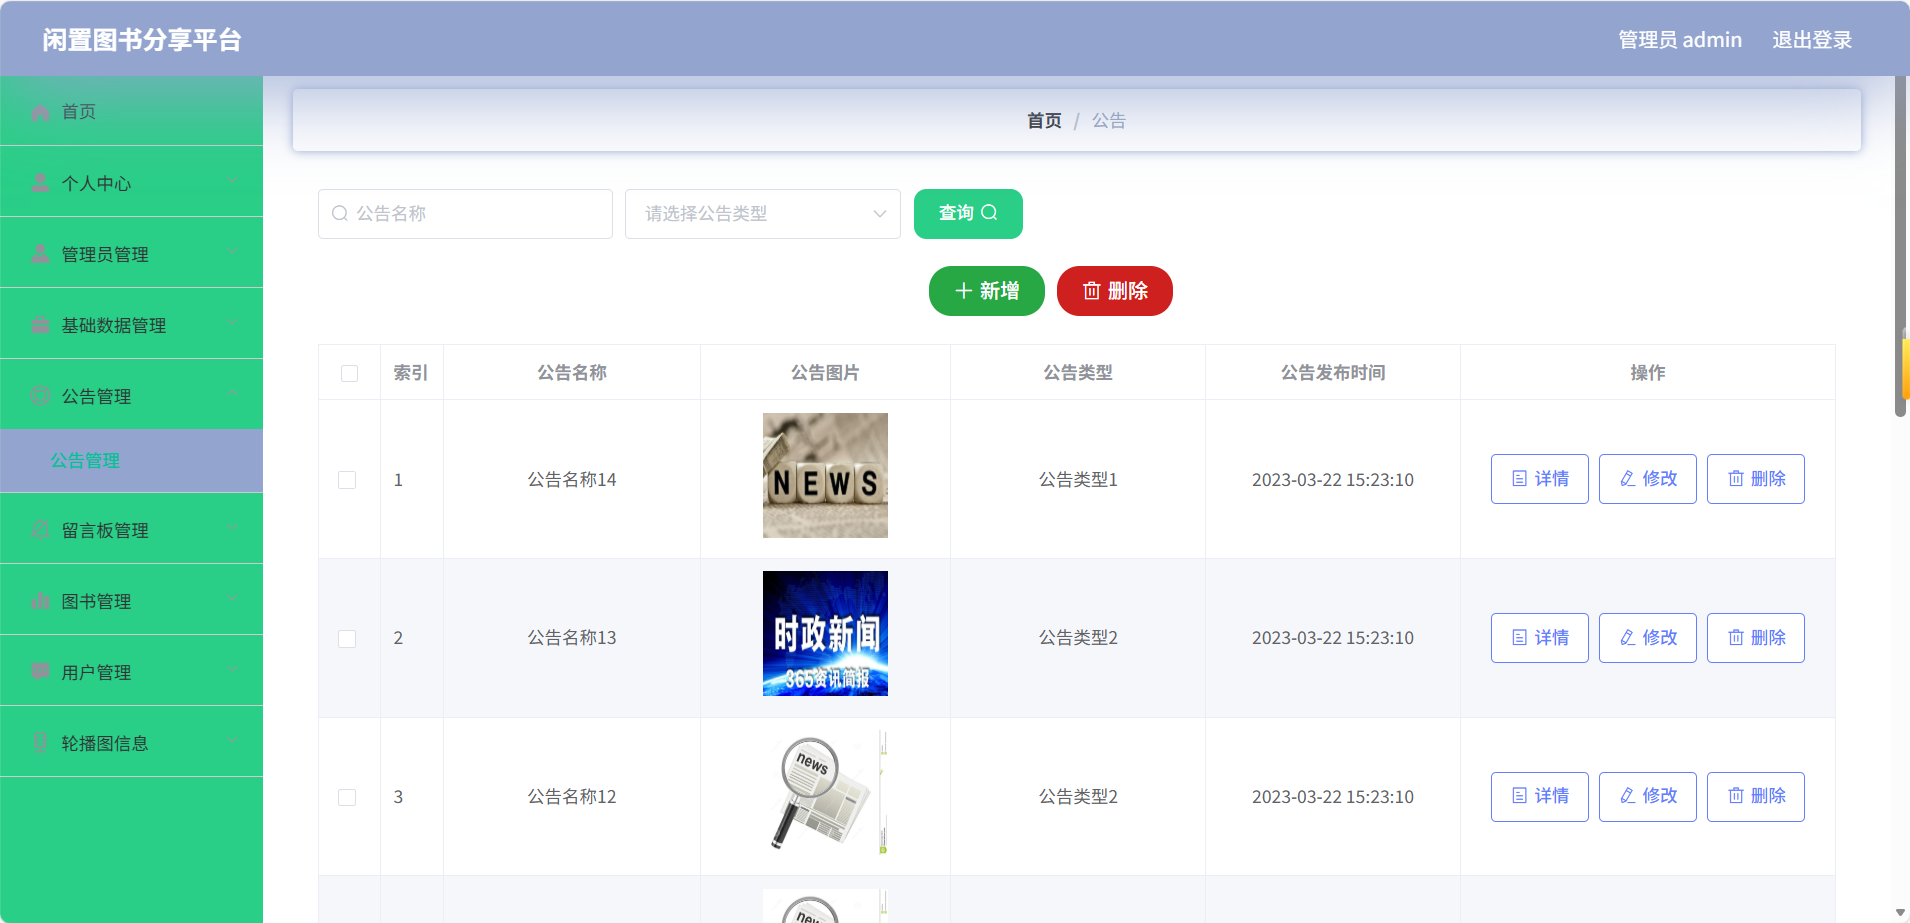This screenshot has height=923, width=1910.
Task: Click the 公告图片 column header
Action: coord(825,373)
